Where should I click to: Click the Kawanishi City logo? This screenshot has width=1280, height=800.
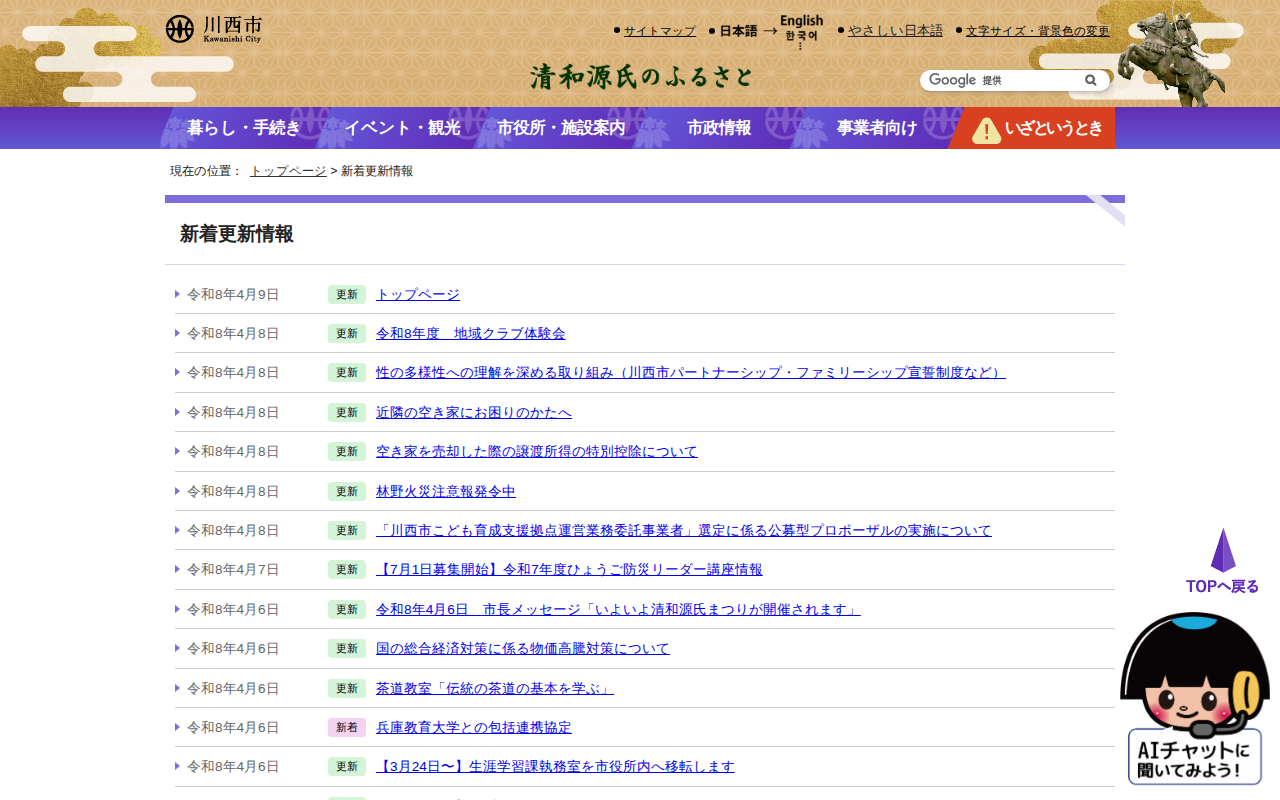213,29
